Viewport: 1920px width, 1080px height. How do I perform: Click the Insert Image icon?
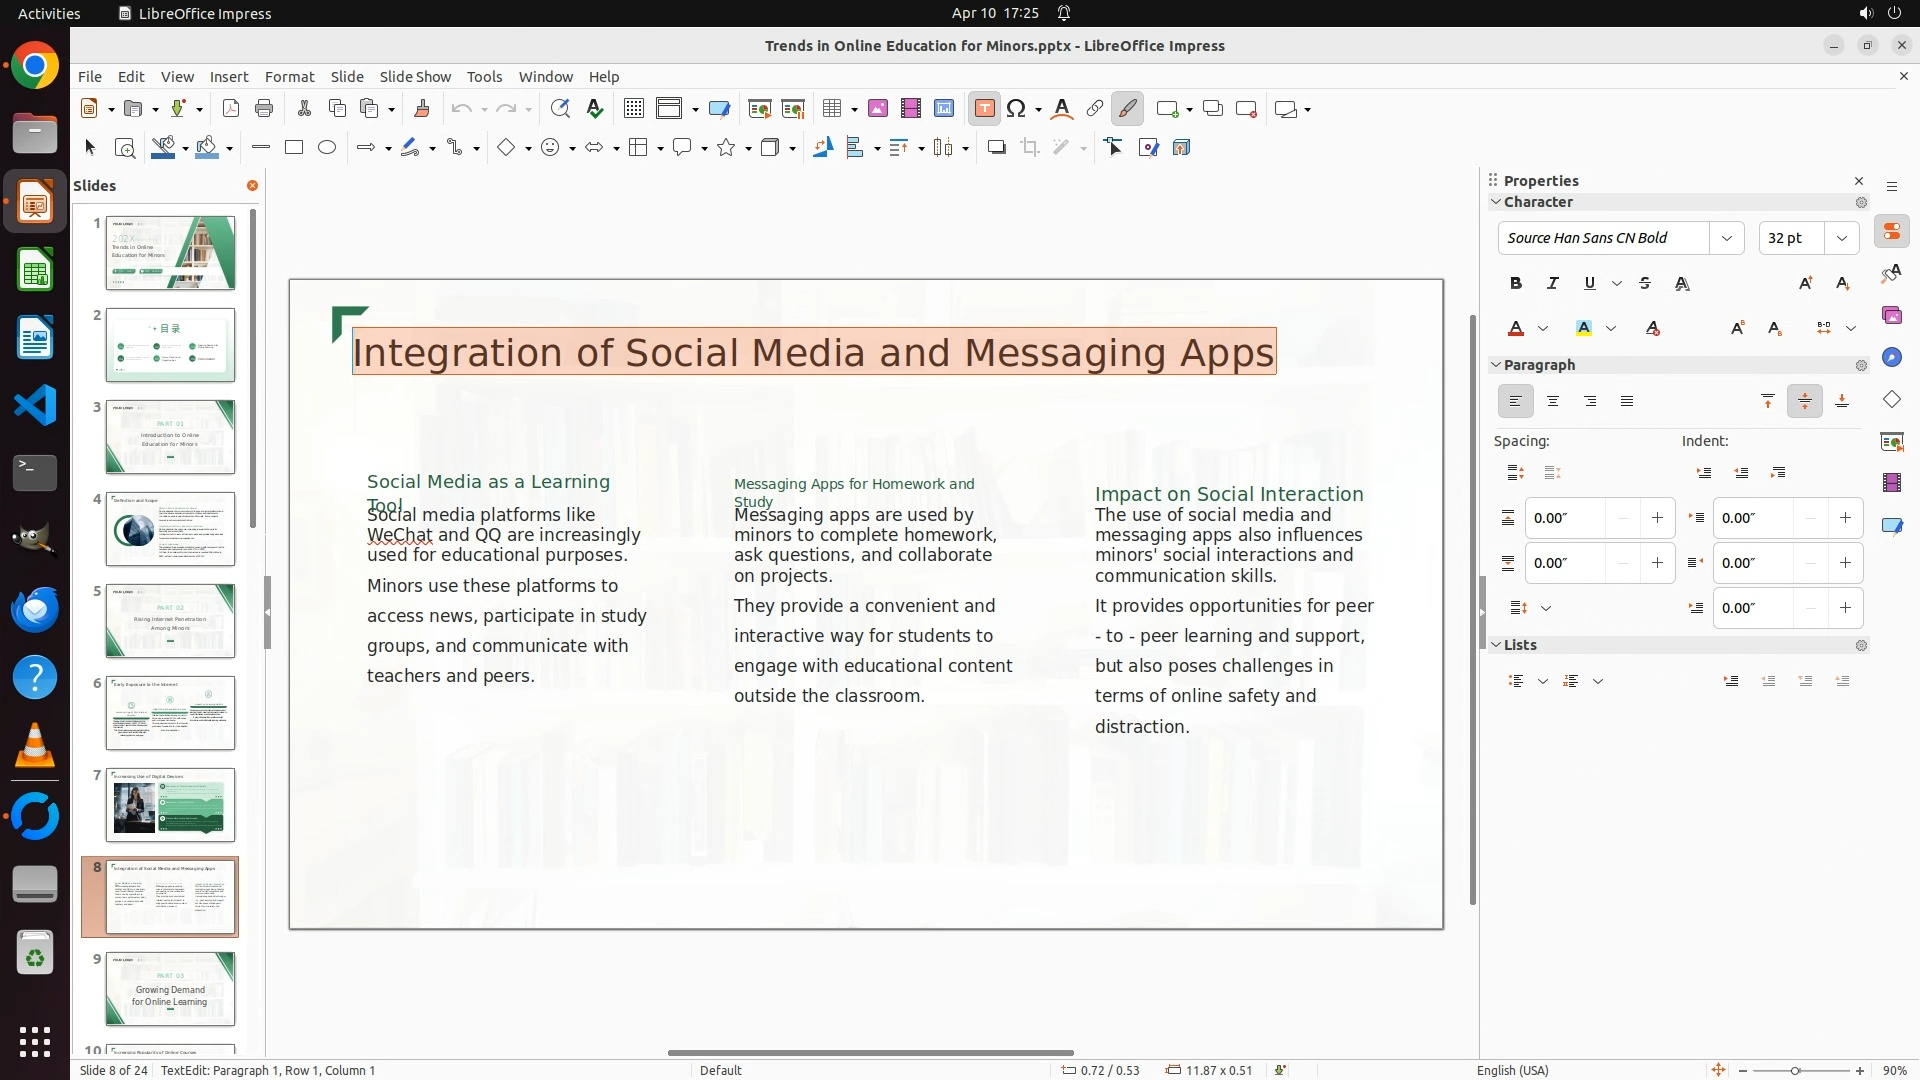tap(877, 109)
